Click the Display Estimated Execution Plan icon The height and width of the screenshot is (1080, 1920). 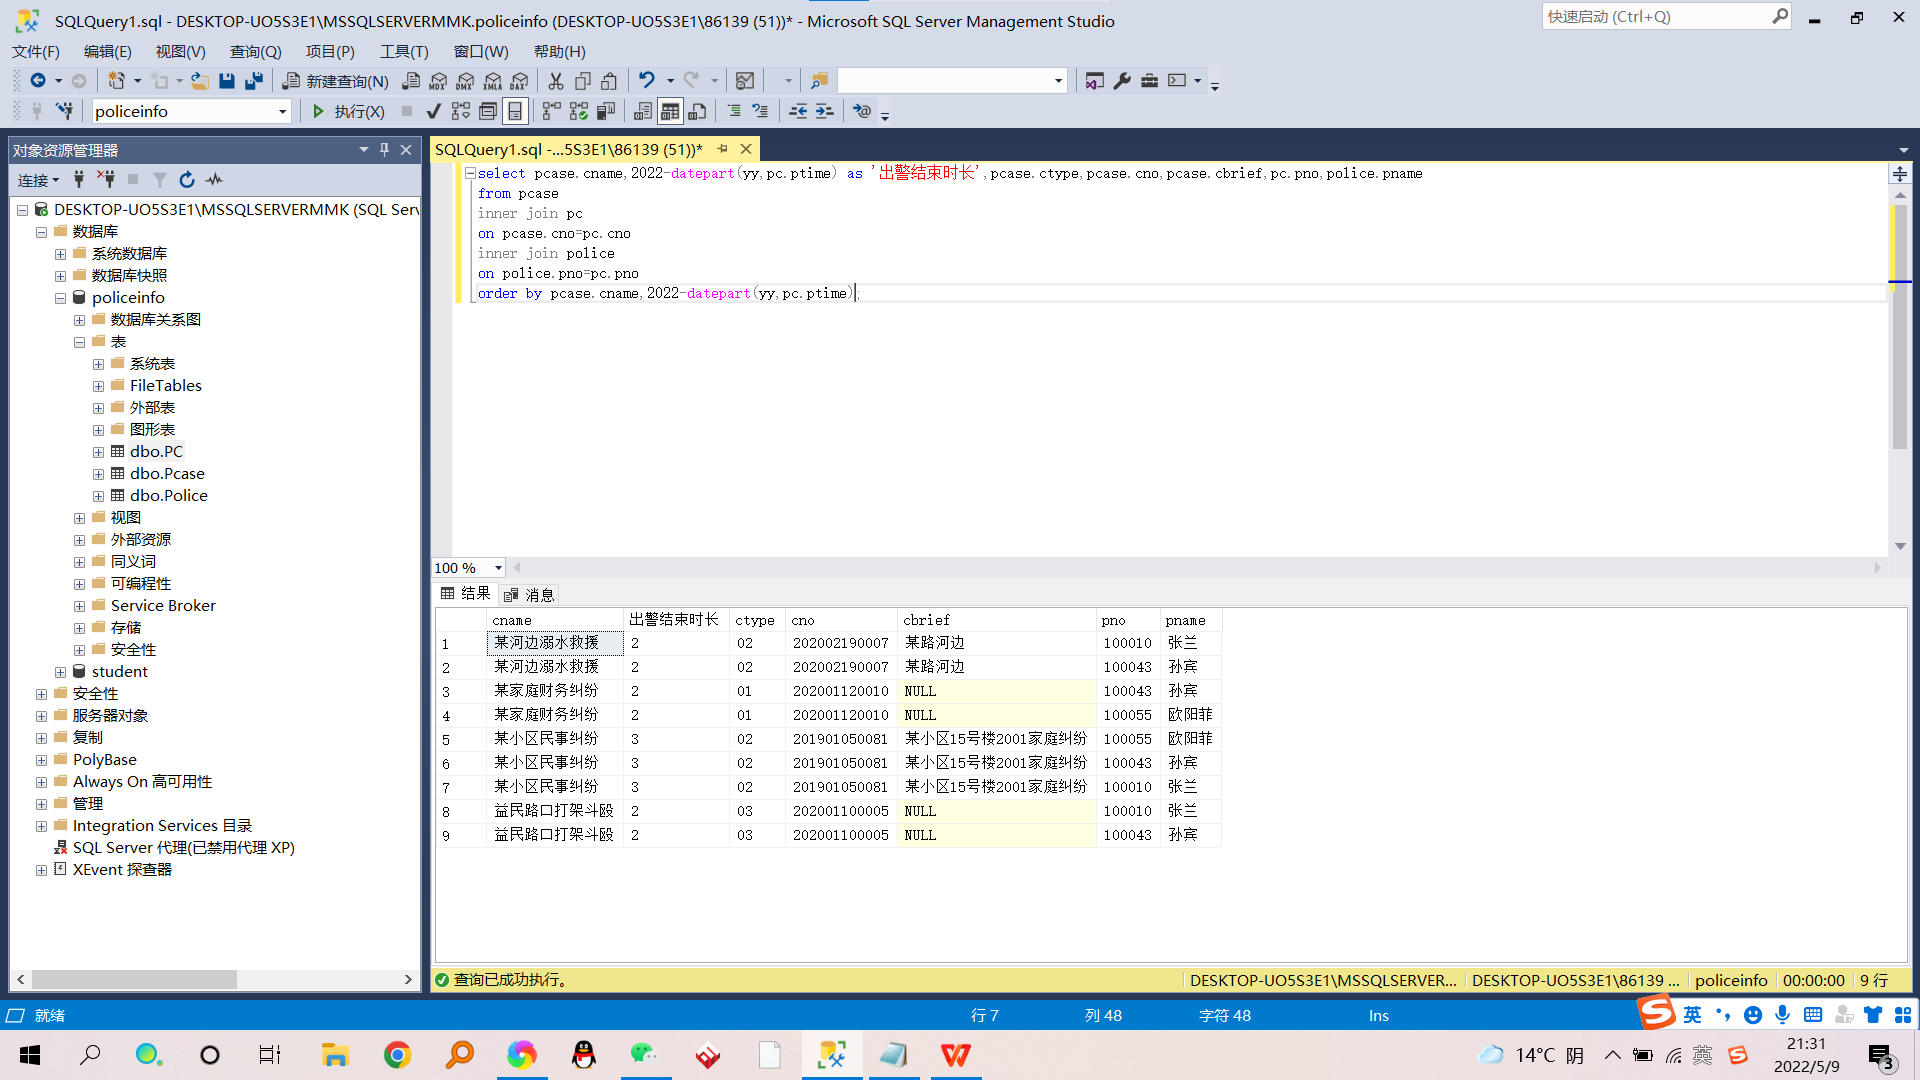point(461,111)
